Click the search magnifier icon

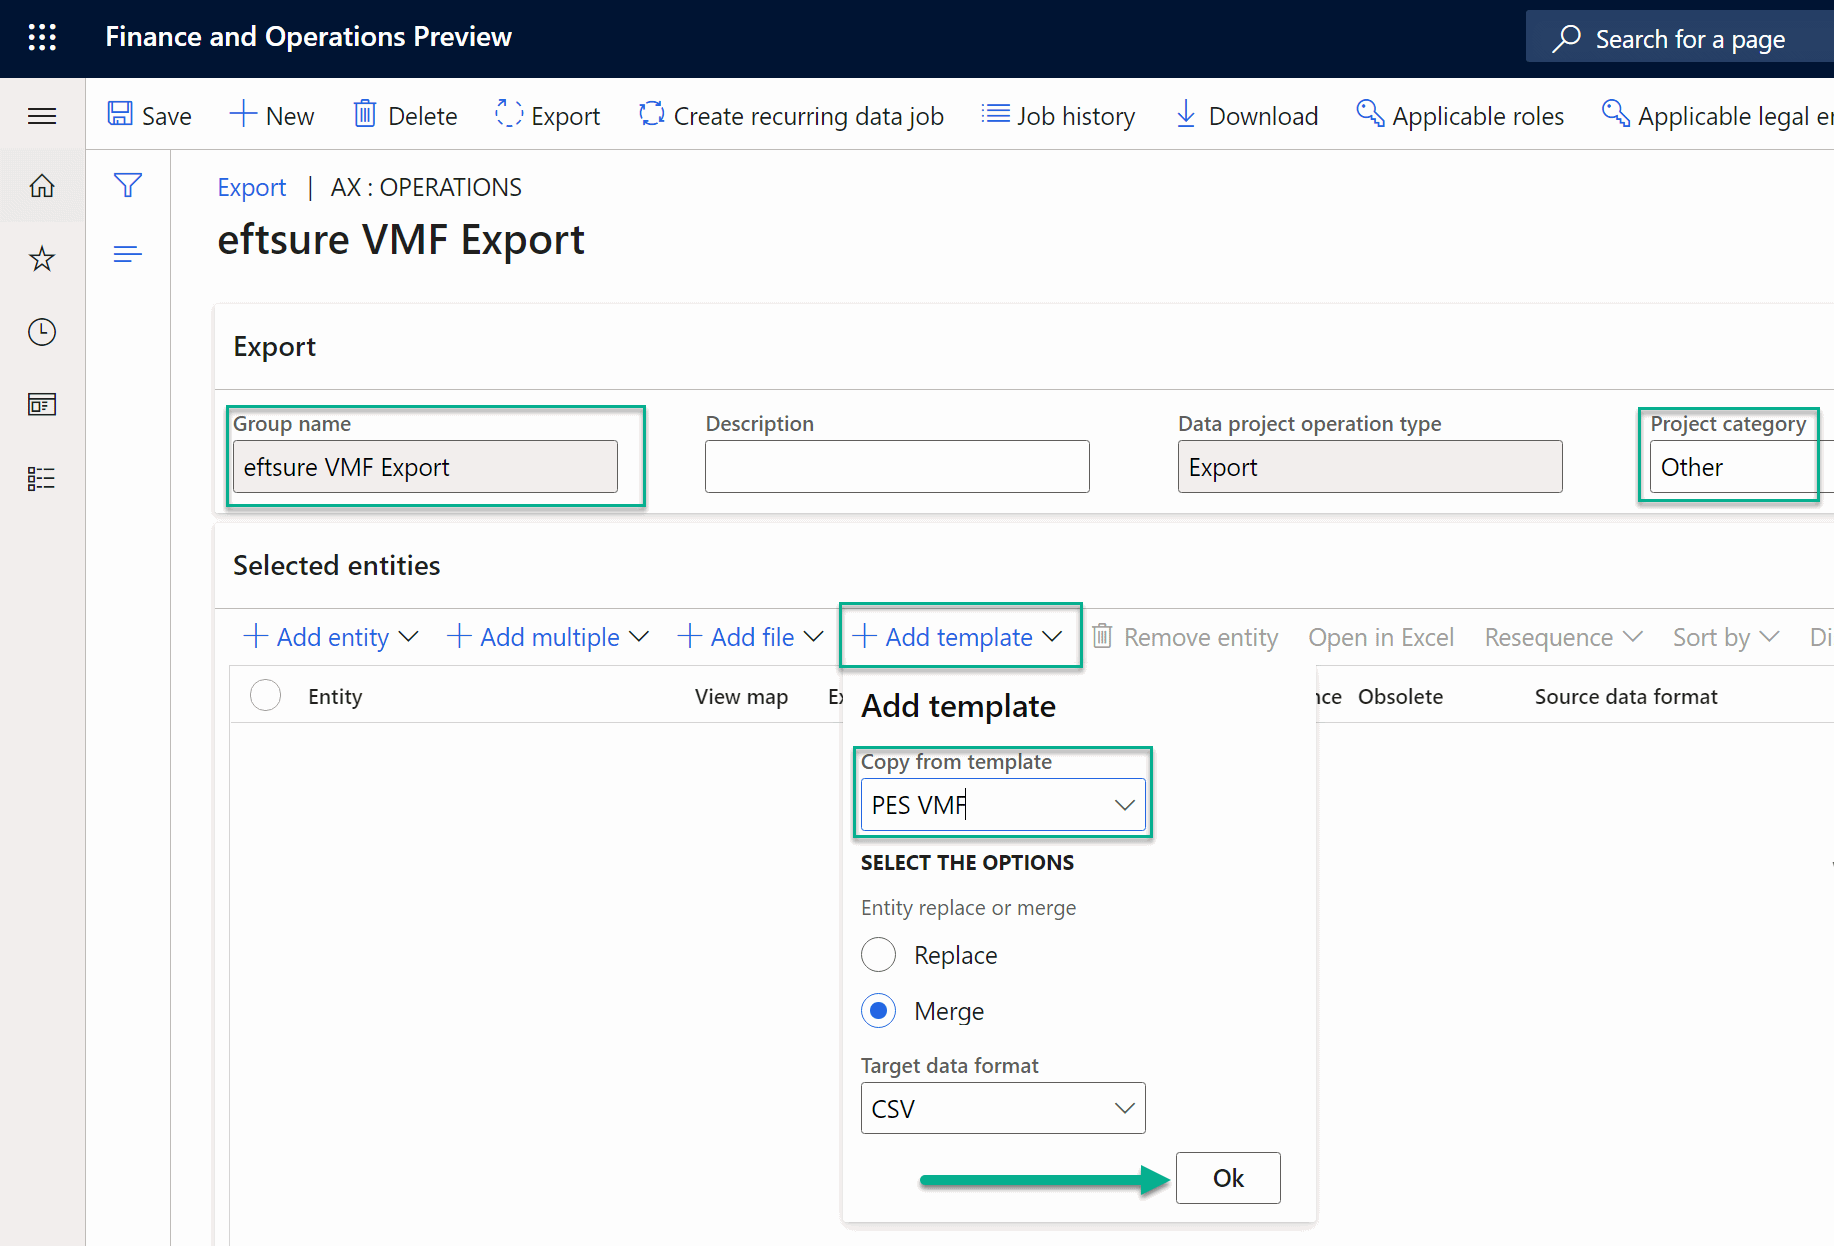click(x=1566, y=38)
